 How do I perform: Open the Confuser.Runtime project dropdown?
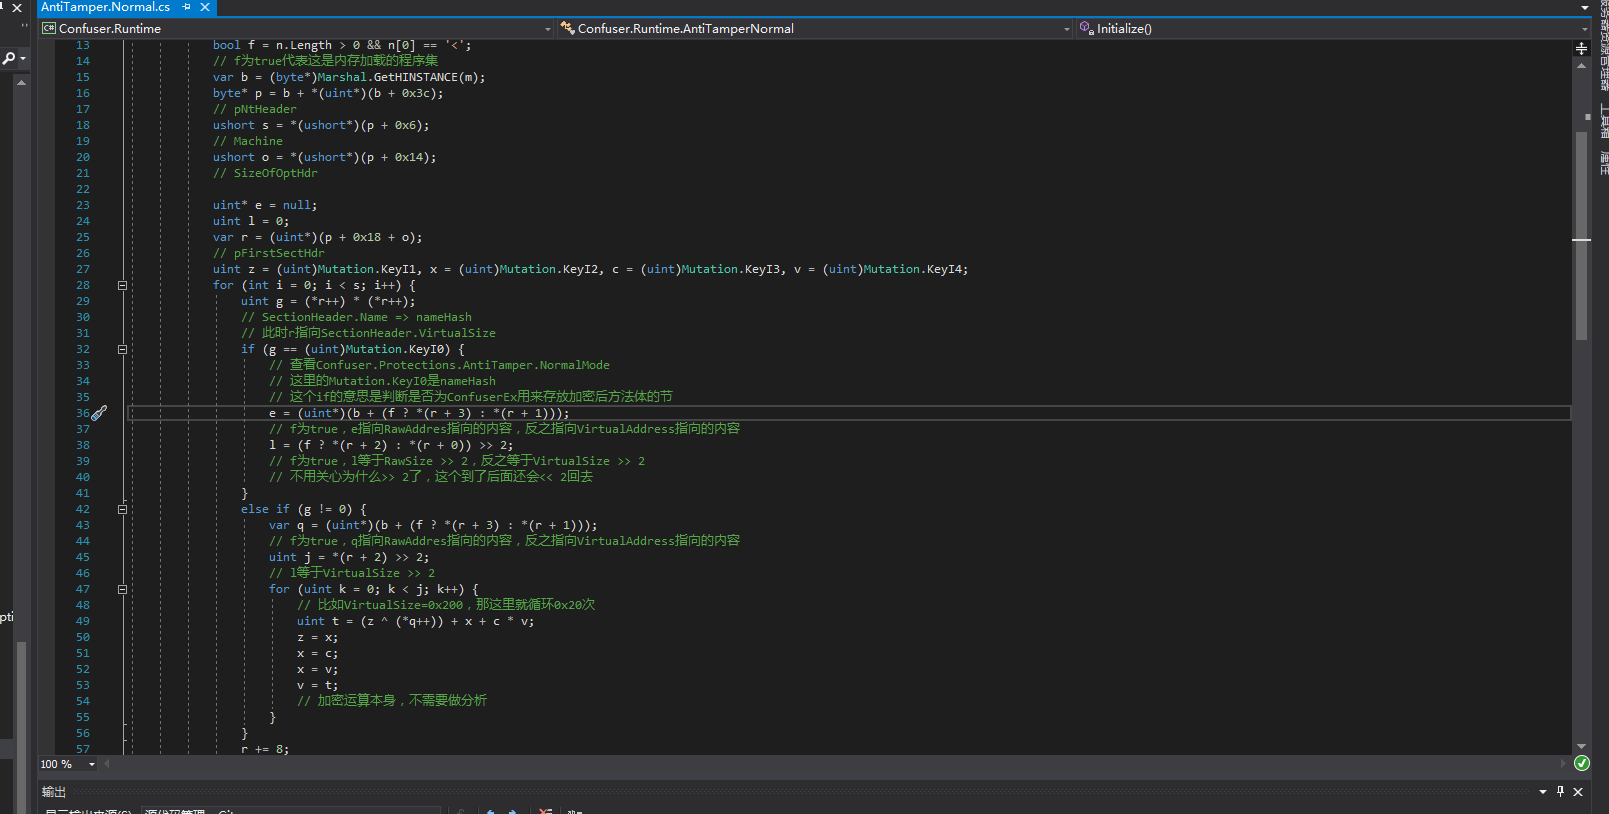point(547,29)
